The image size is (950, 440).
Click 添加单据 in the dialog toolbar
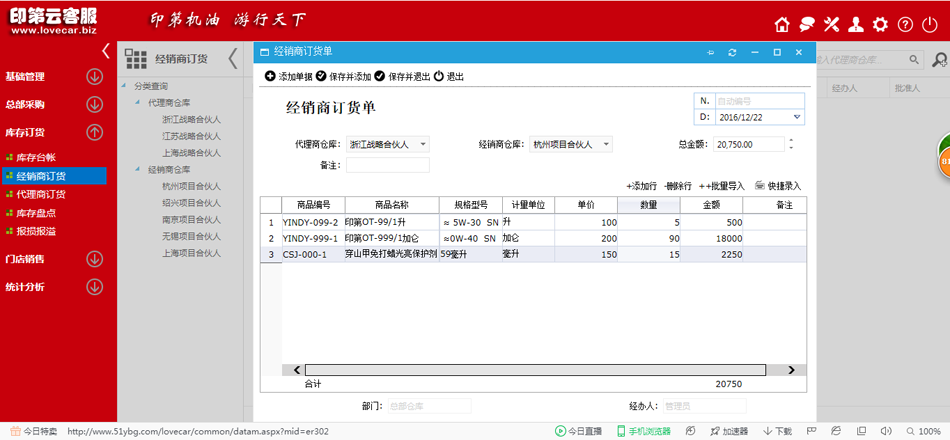point(289,76)
